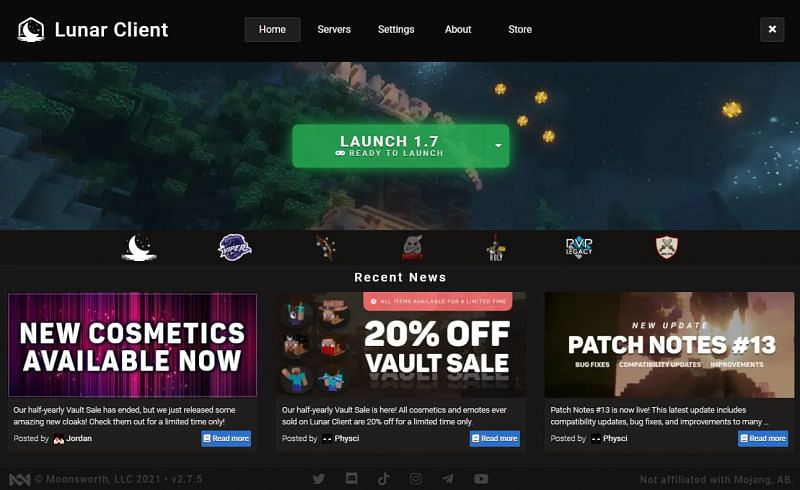Go to the Store tab
The width and height of the screenshot is (800, 490).
pyautogui.click(x=520, y=30)
